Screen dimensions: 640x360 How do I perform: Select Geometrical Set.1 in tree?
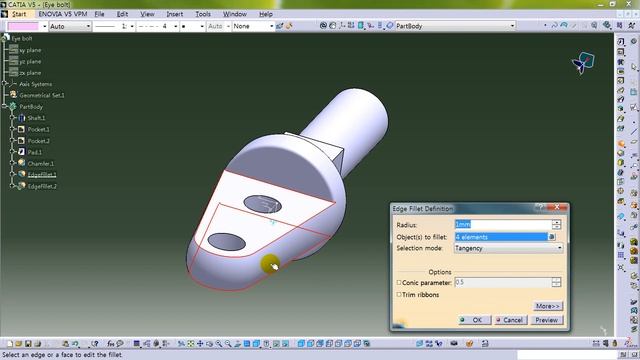coord(42,95)
